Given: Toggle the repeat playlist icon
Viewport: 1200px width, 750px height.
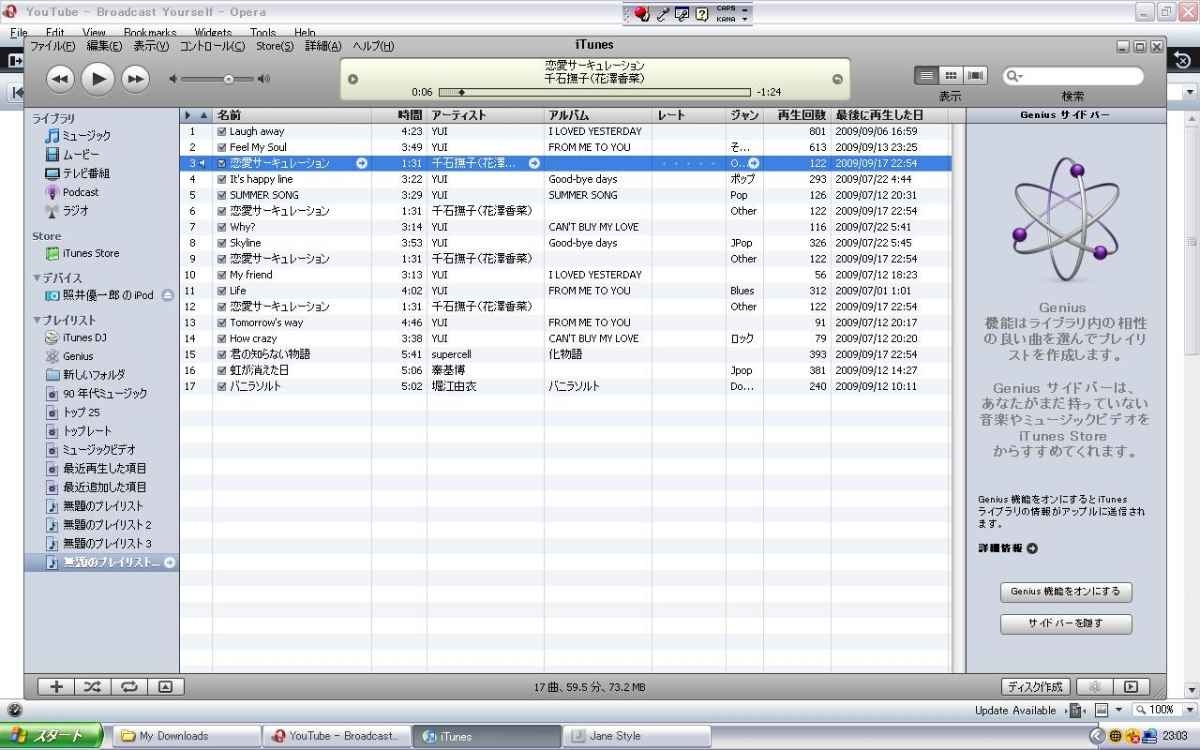Looking at the screenshot, I should (x=129, y=687).
